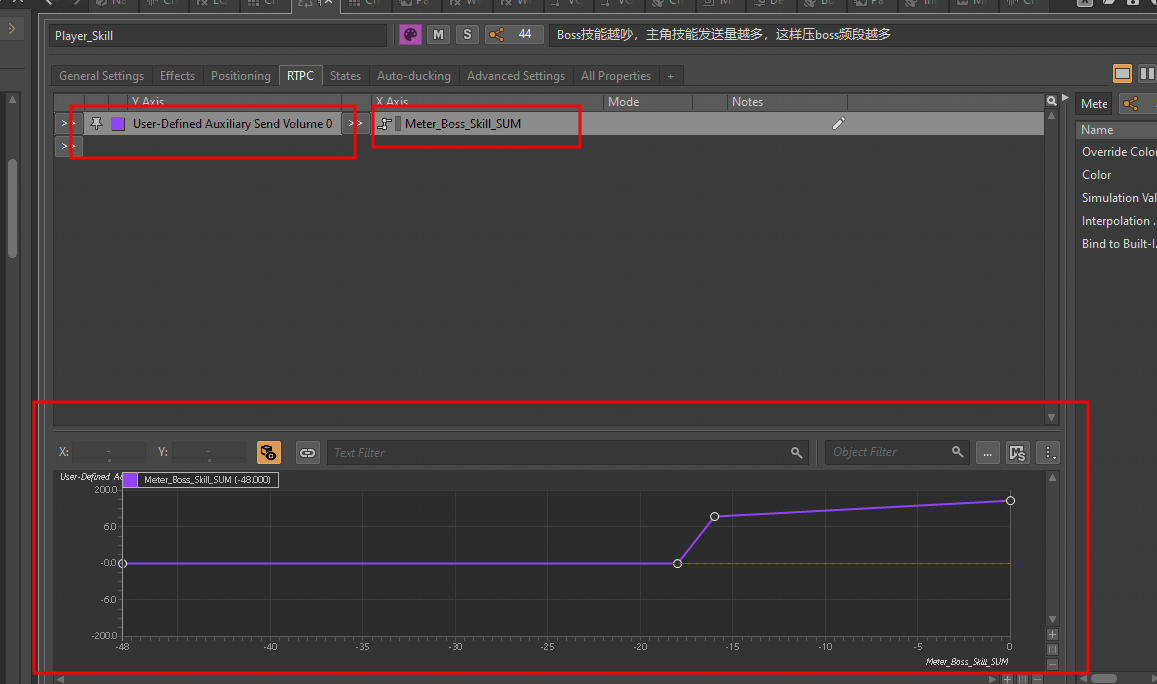Click the graph's vertical scrollbar down arrow
The image size is (1157, 684).
pyautogui.click(x=1052, y=619)
